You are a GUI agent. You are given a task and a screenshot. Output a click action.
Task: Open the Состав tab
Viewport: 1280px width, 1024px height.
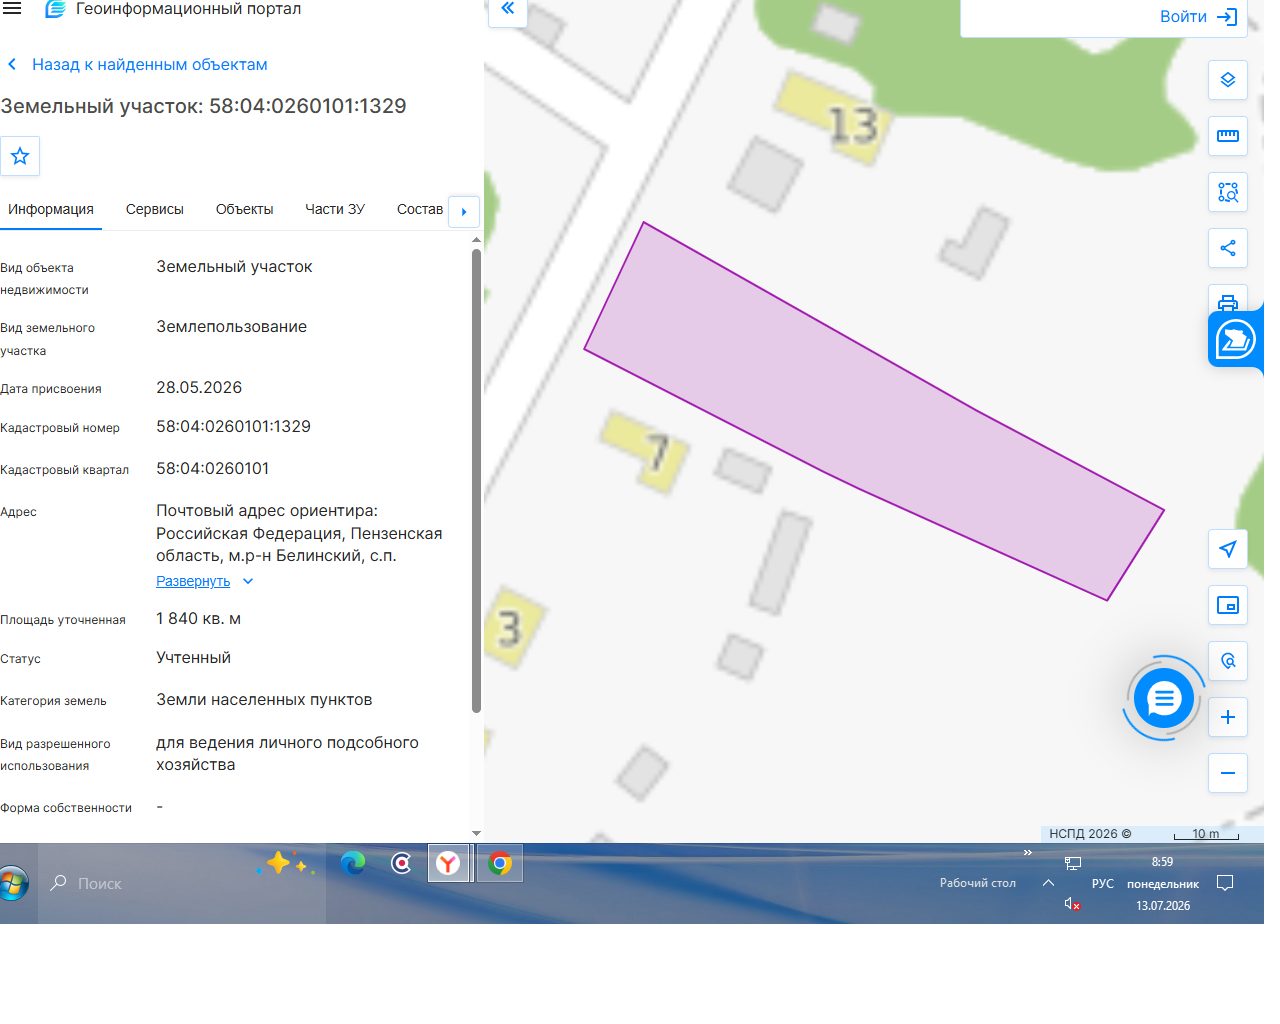tap(420, 209)
